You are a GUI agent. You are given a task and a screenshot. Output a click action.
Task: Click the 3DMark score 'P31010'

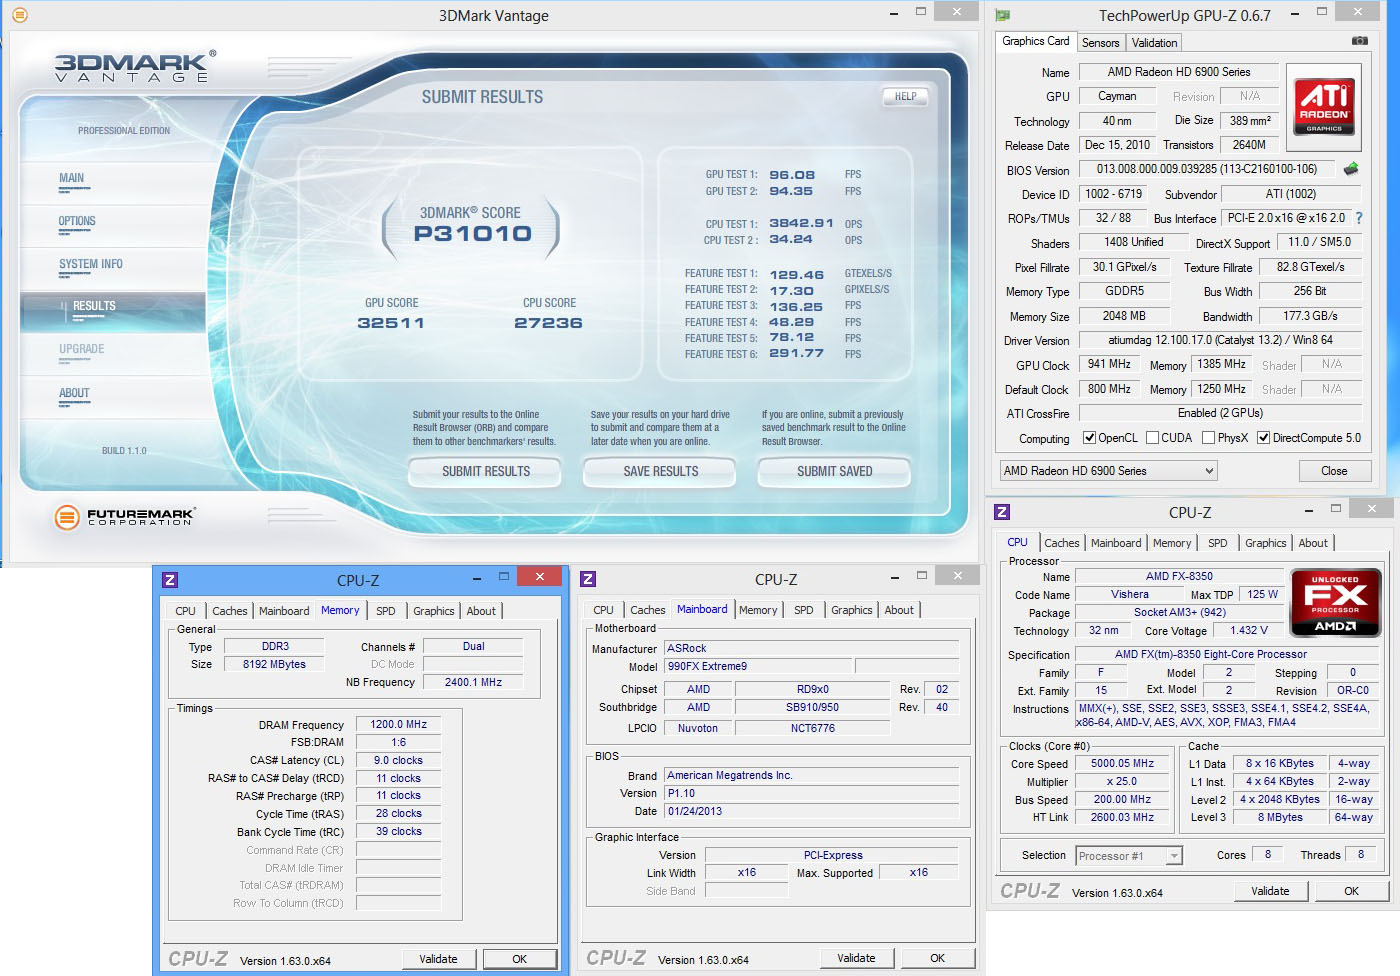[473, 234]
